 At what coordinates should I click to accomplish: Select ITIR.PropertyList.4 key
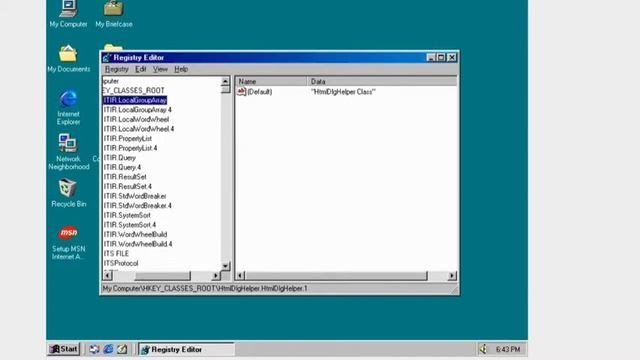click(131, 148)
